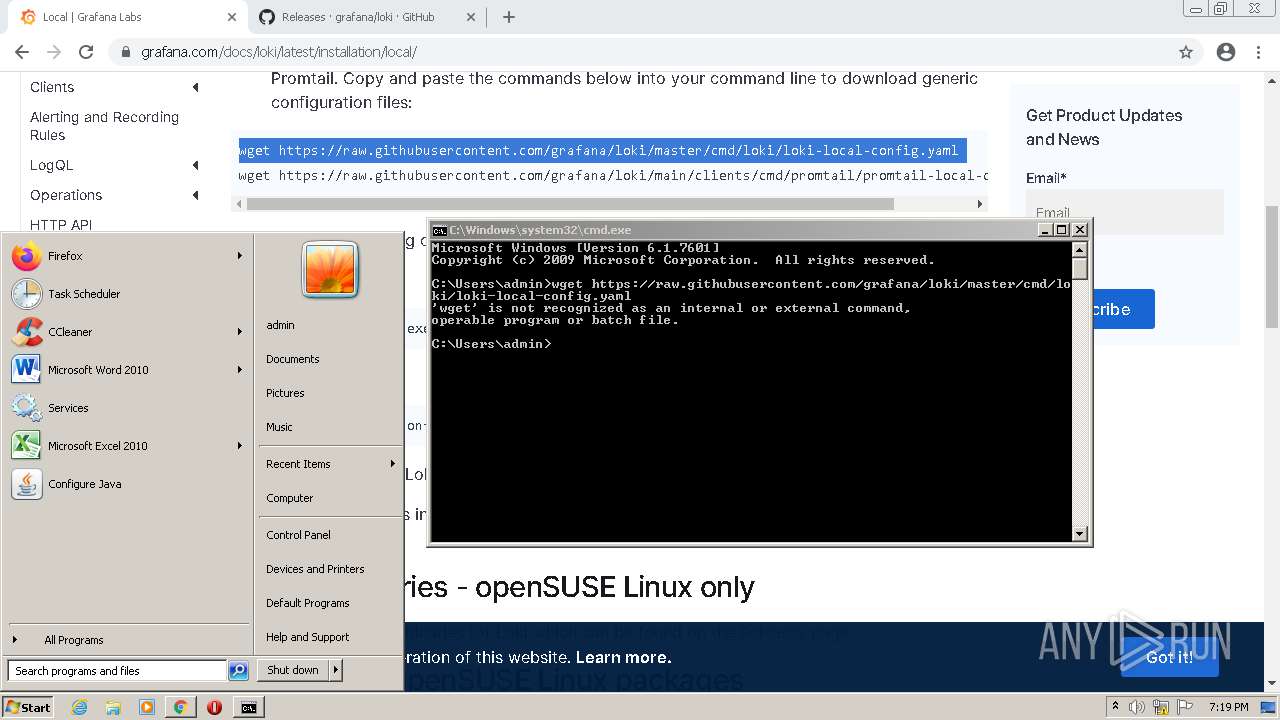Click the search magnifier icon in Start menu
Viewport: 1280px width, 720px height.
[238, 671]
